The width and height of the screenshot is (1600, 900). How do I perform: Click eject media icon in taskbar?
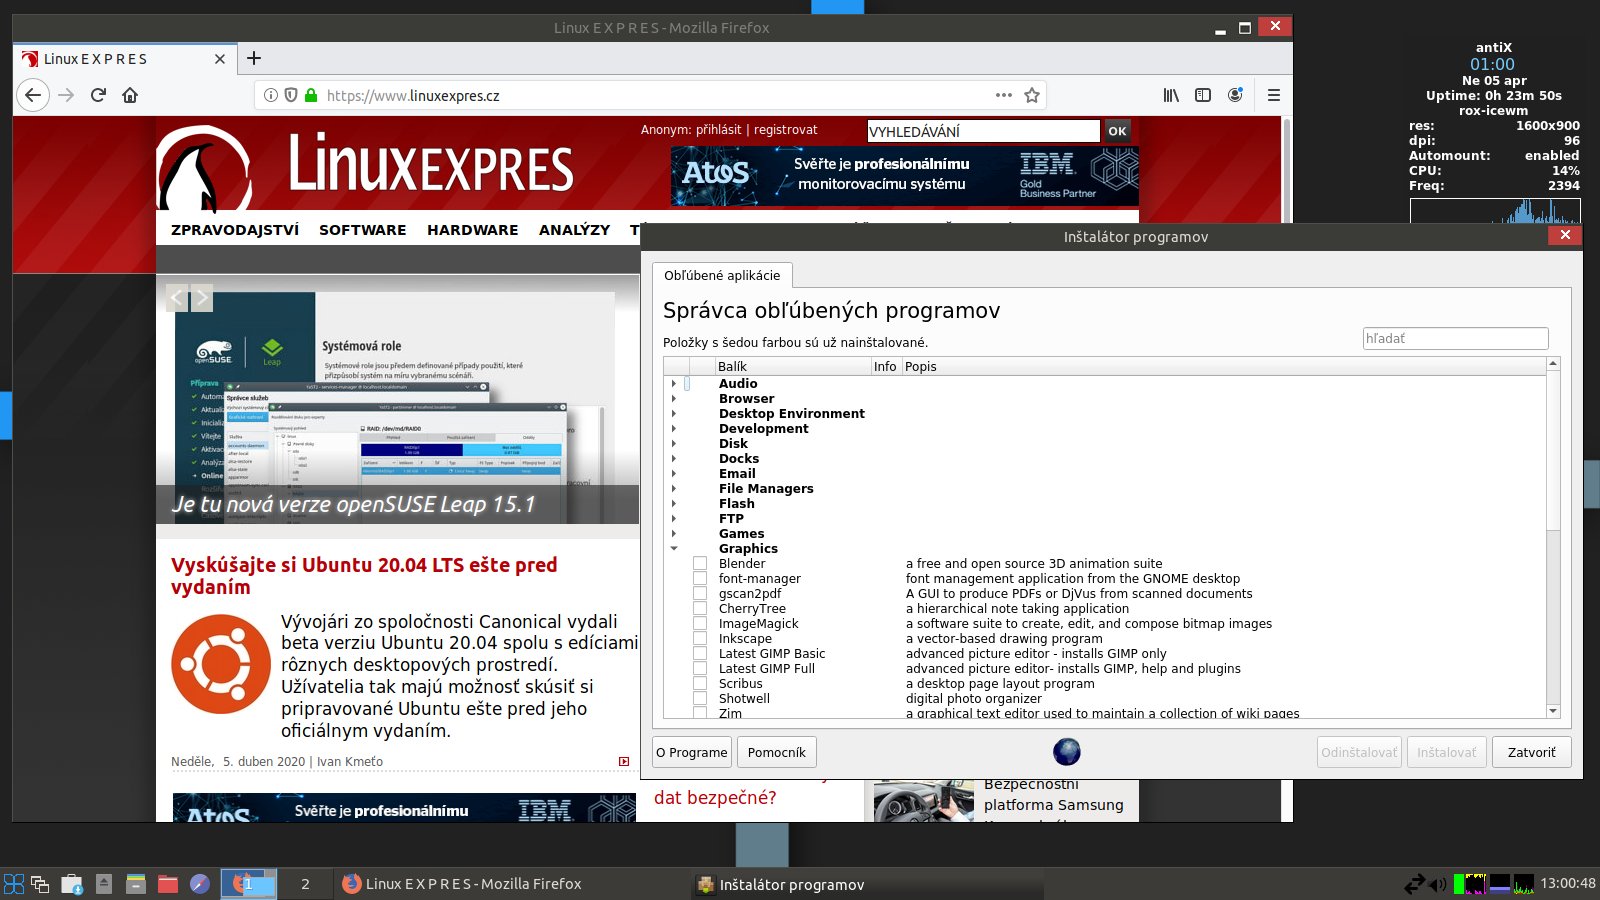click(104, 884)
